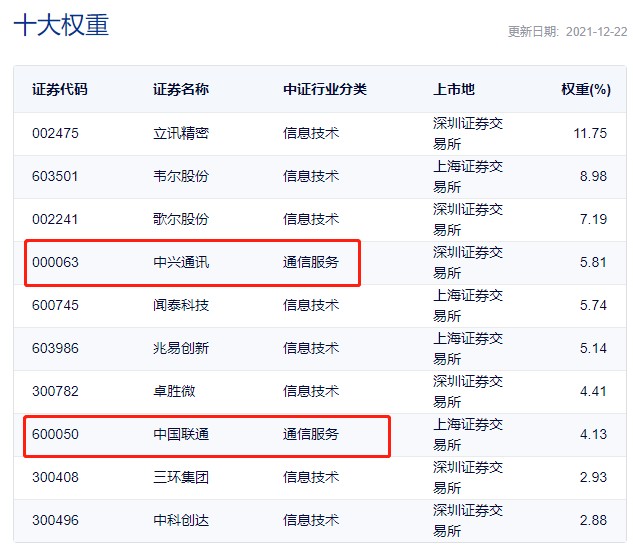633x547 pixels.
Task: Click weight value 4.13
Action: coord(593,434)
